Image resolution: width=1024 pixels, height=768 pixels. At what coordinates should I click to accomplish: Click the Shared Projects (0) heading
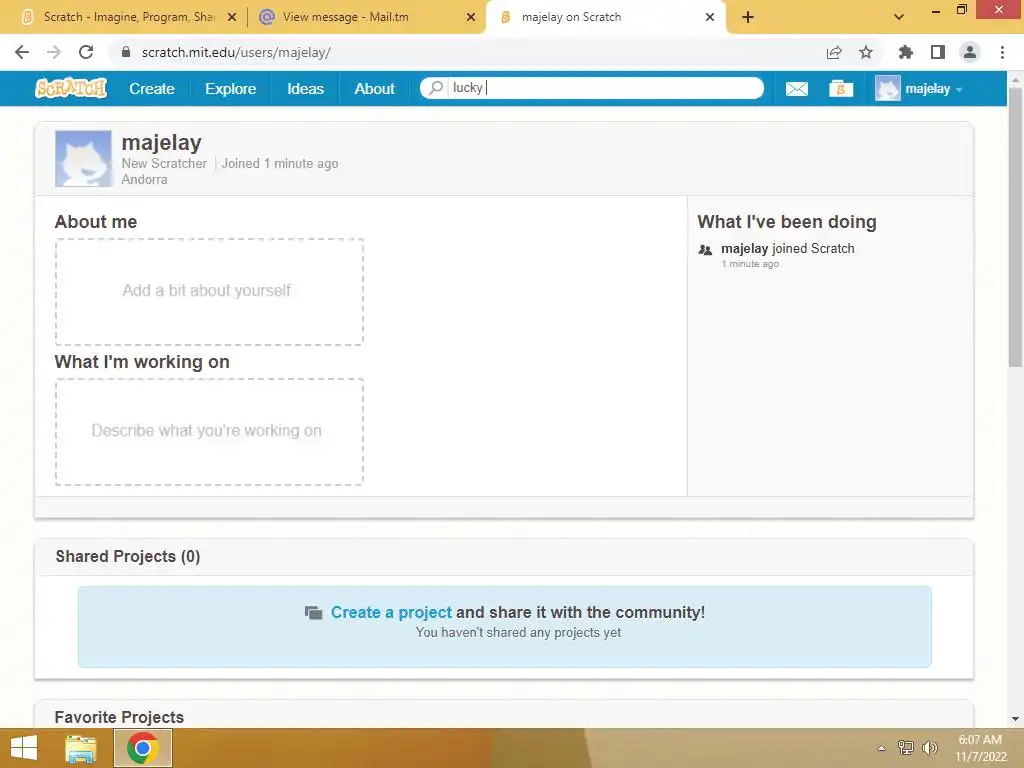pos(127,556)
